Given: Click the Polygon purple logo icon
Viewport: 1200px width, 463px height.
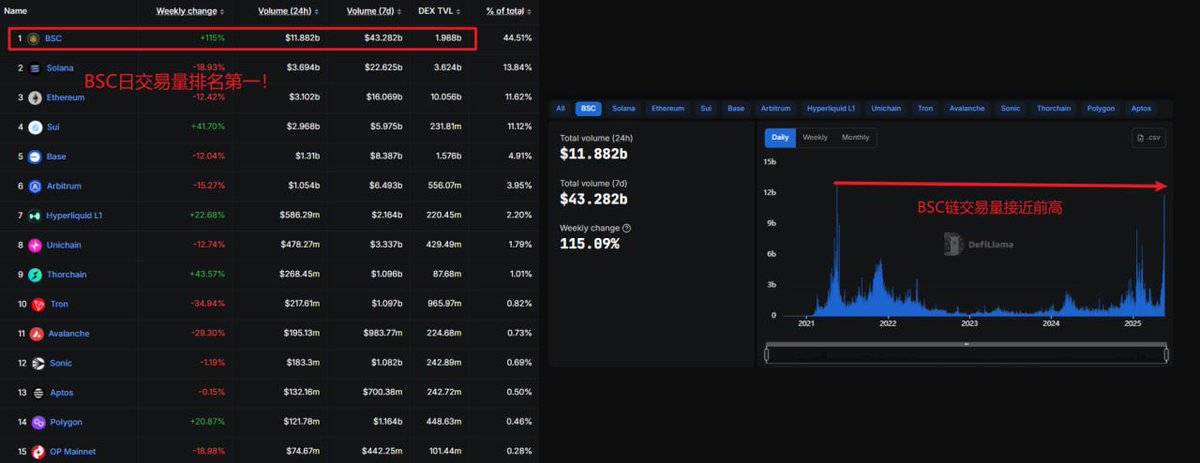Looking at the screenshot, I should tap(38, 422).
